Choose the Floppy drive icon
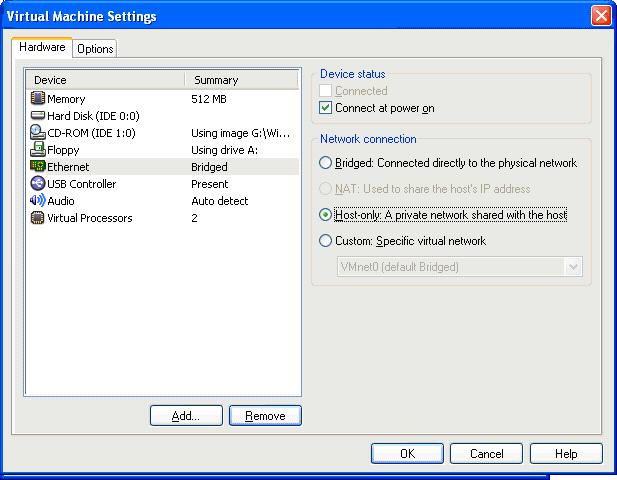Viewport: 617px width, 480px height. [38, 150]
